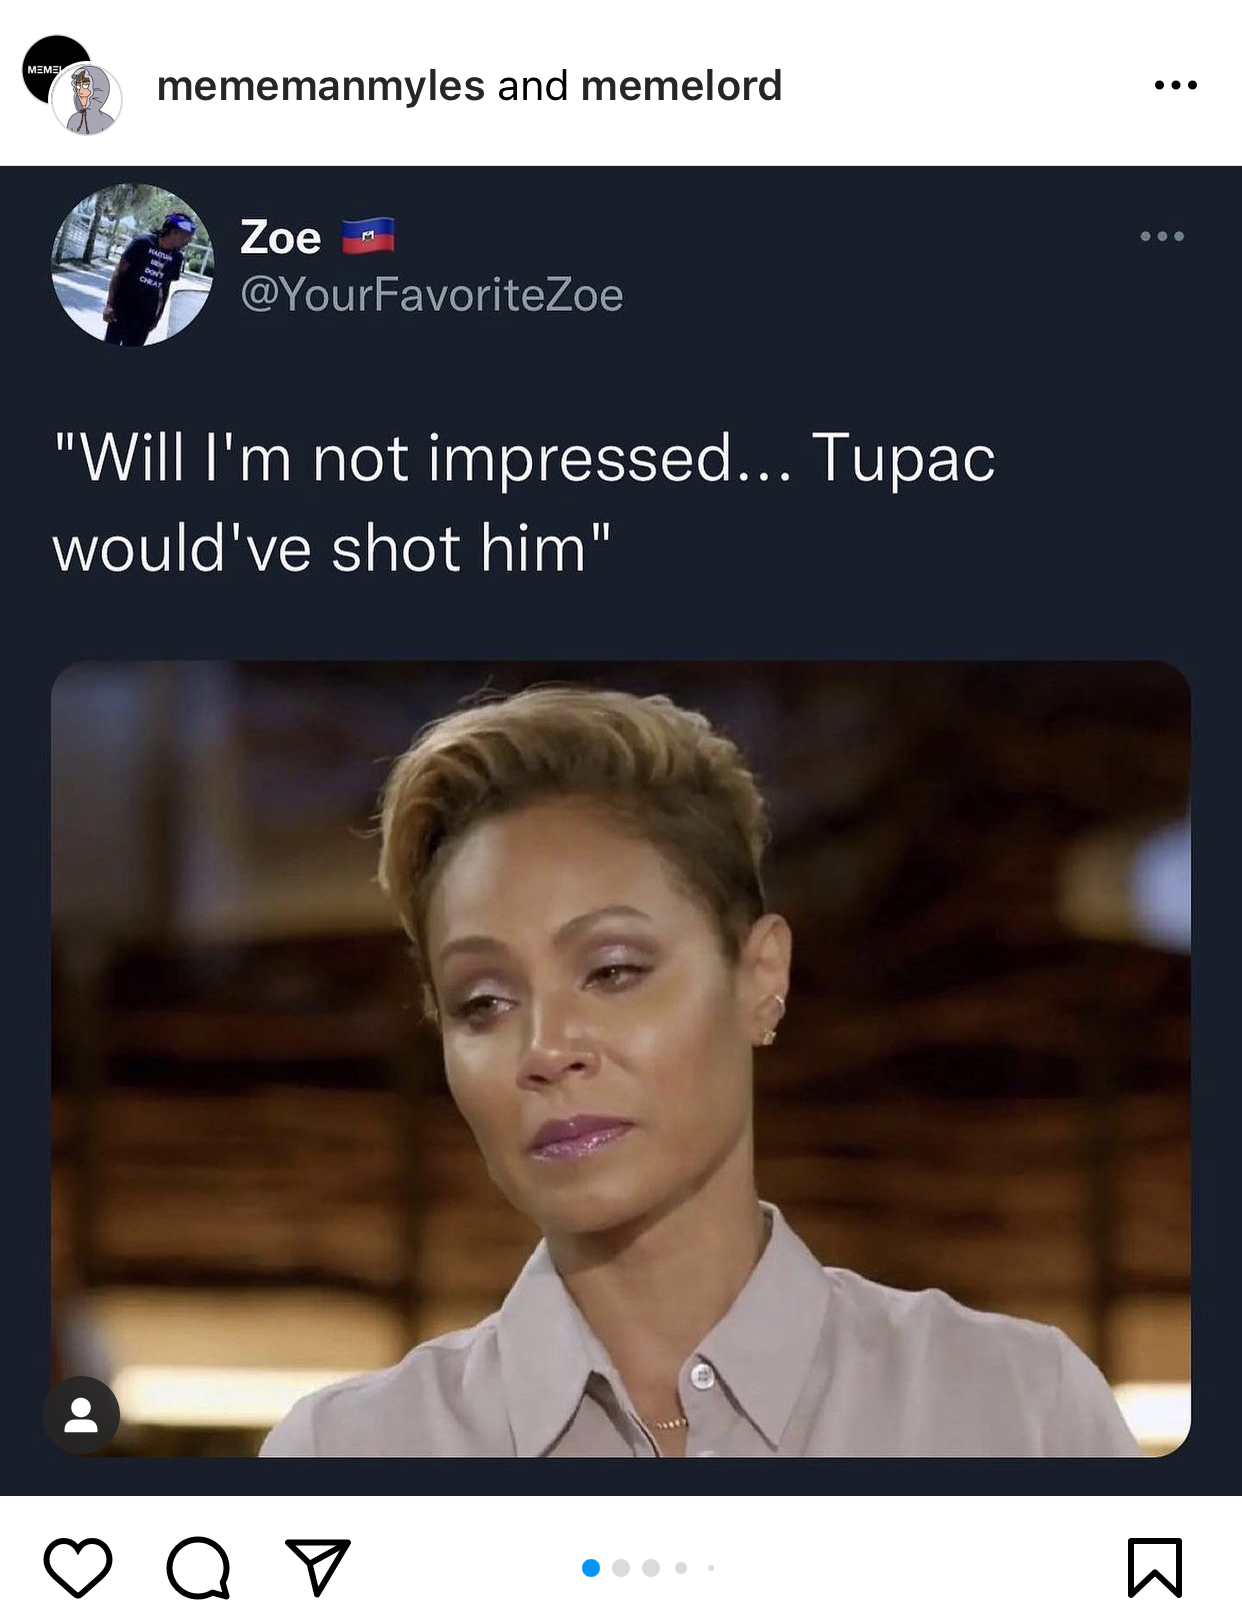
Task: Click the @YourFavoriteZoe handle
Action: (x=432, y=295)
